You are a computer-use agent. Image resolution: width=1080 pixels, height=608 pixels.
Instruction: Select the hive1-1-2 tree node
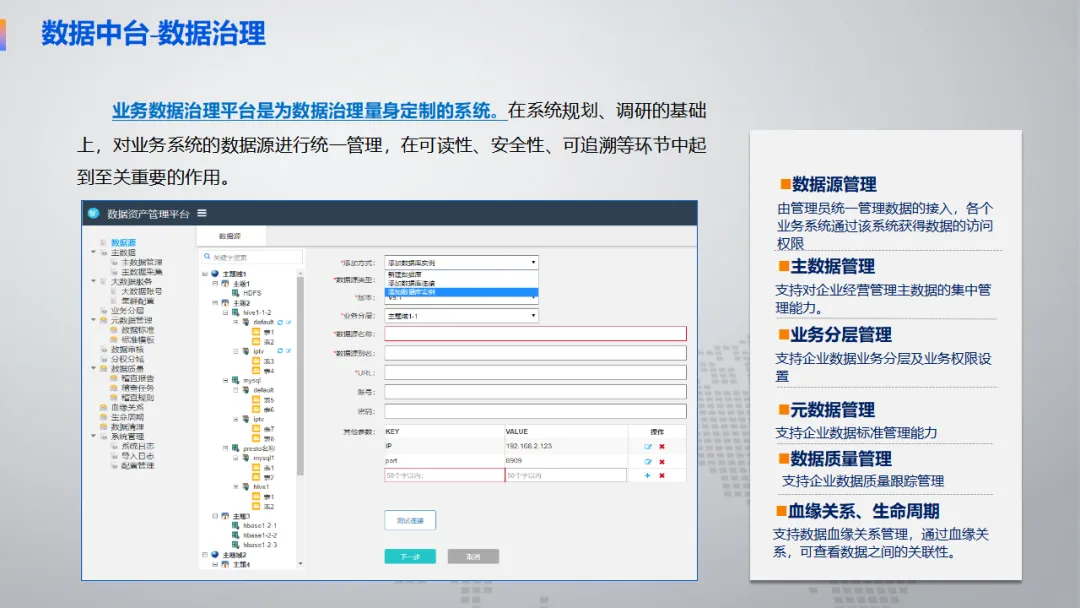257,313
